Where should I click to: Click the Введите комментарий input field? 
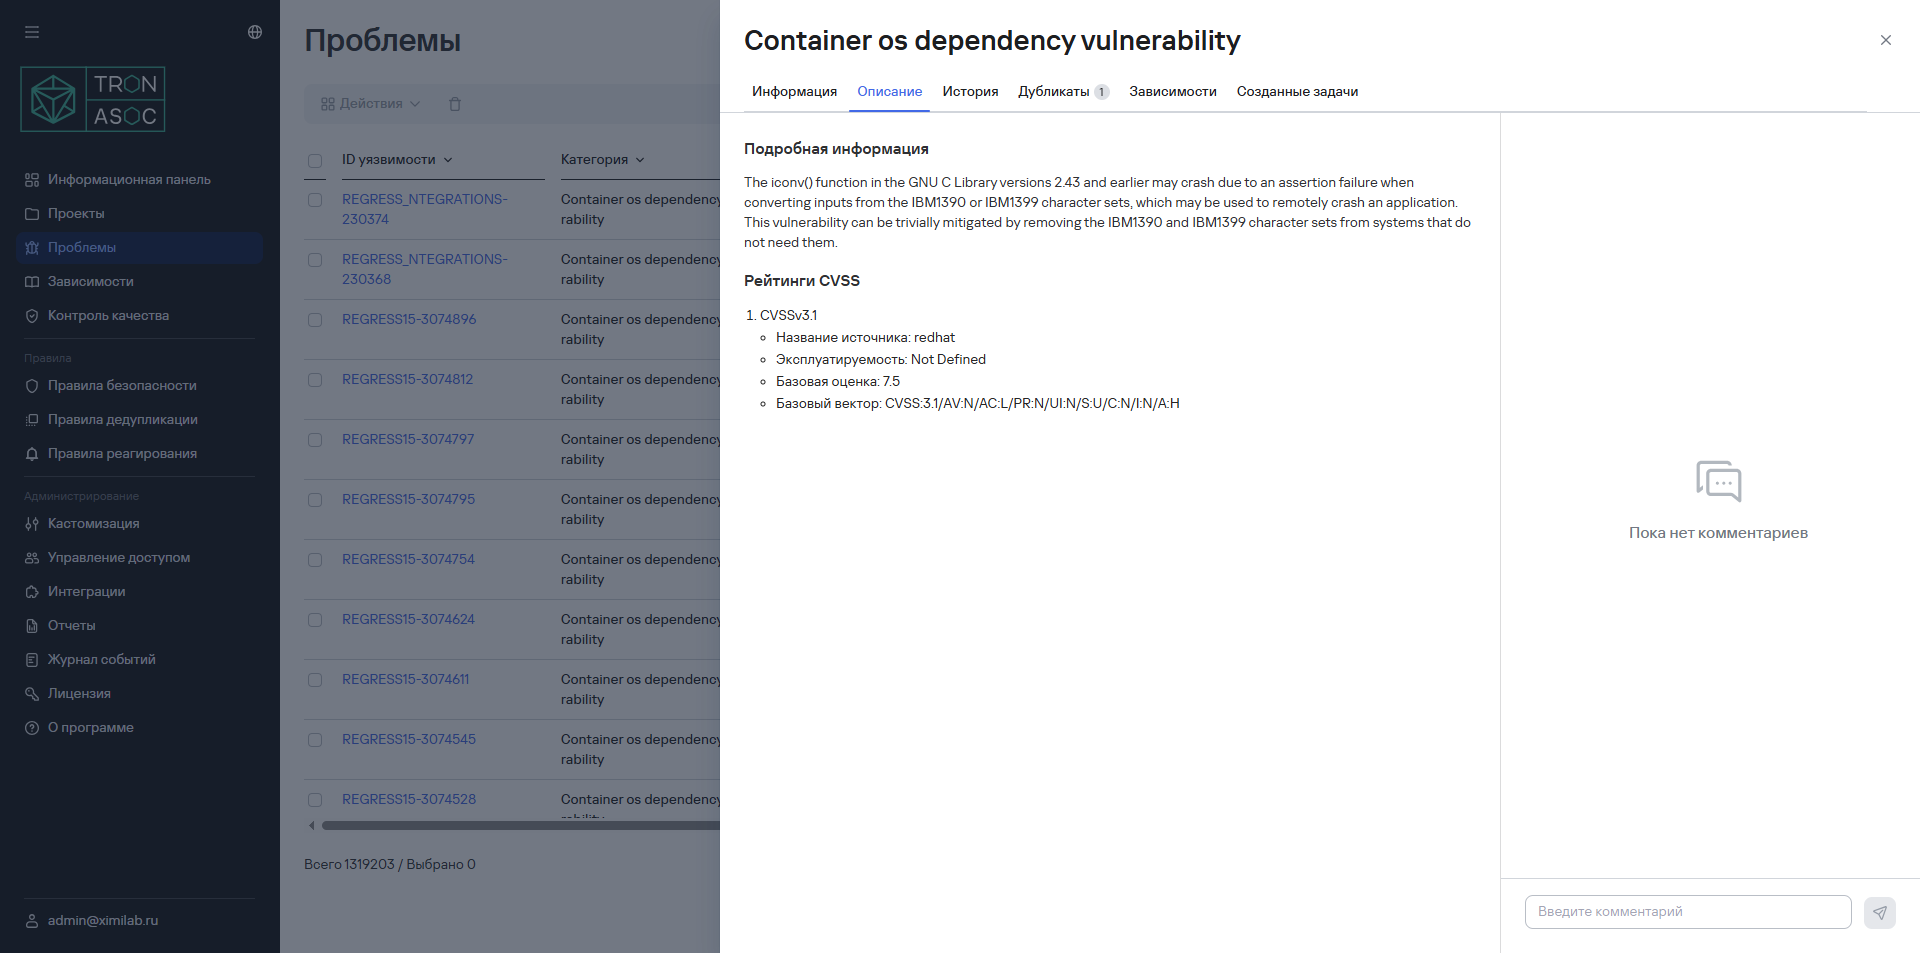pos(1687,911)
